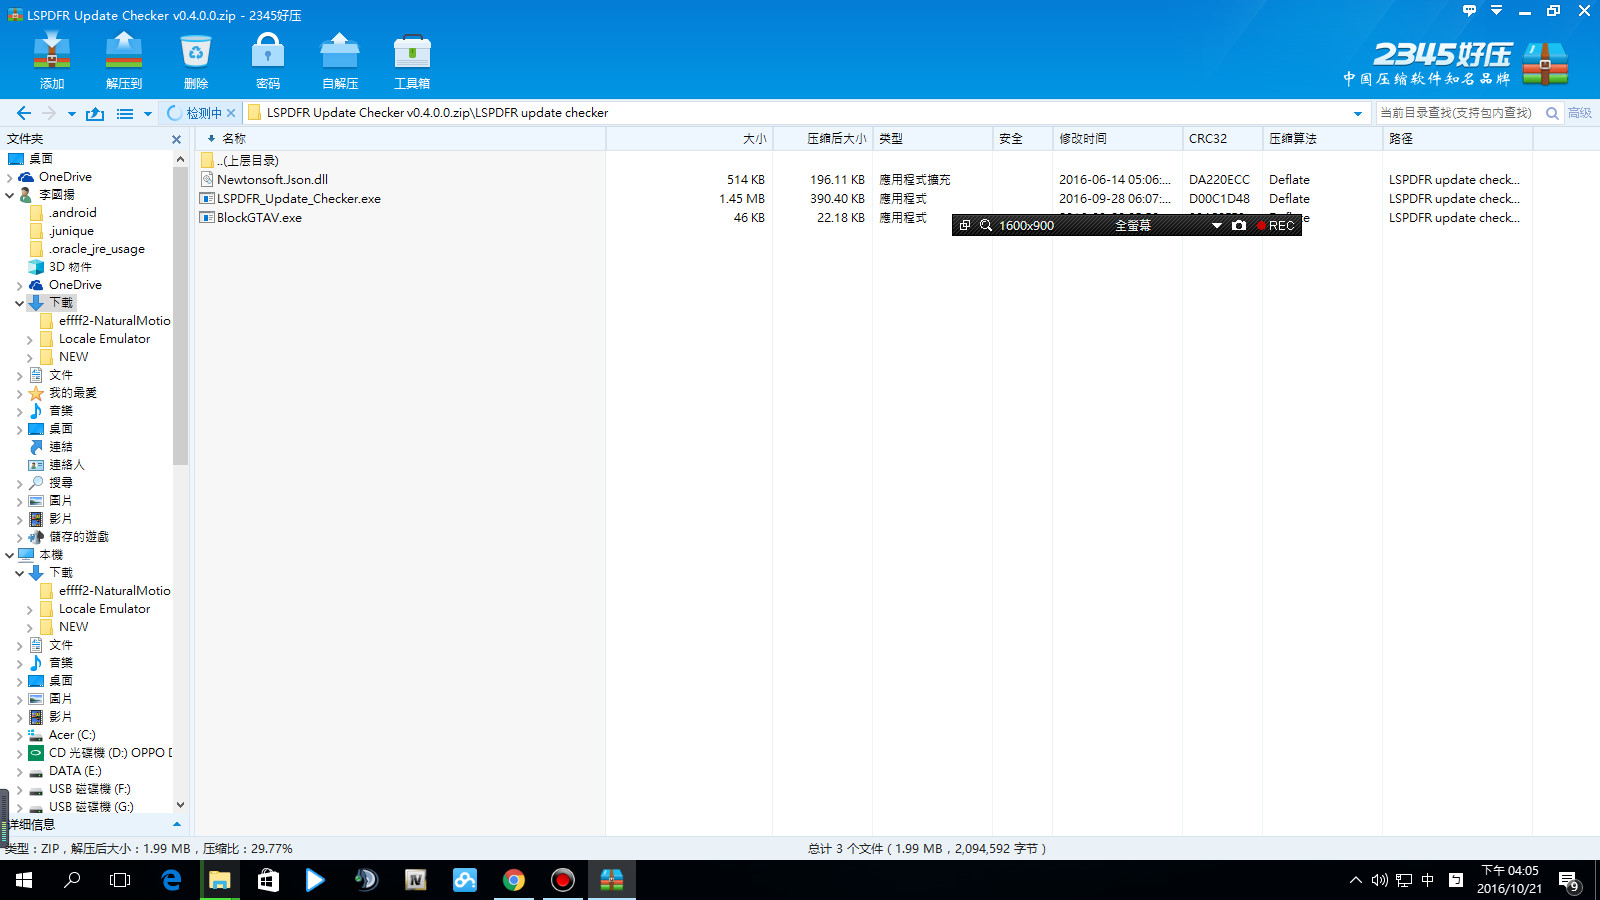Viewport: 1600px width, 900px height.
Task: Expand the address path dropdown
Action: [x=1357, y=113]
